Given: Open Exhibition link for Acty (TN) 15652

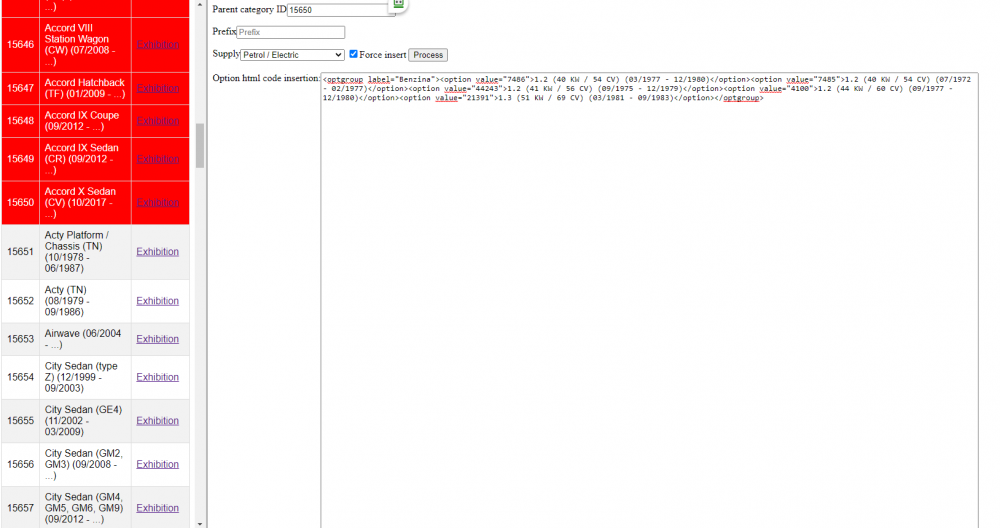Looking at the screenshot, I should pyautogui.click(x=158, y=301).
